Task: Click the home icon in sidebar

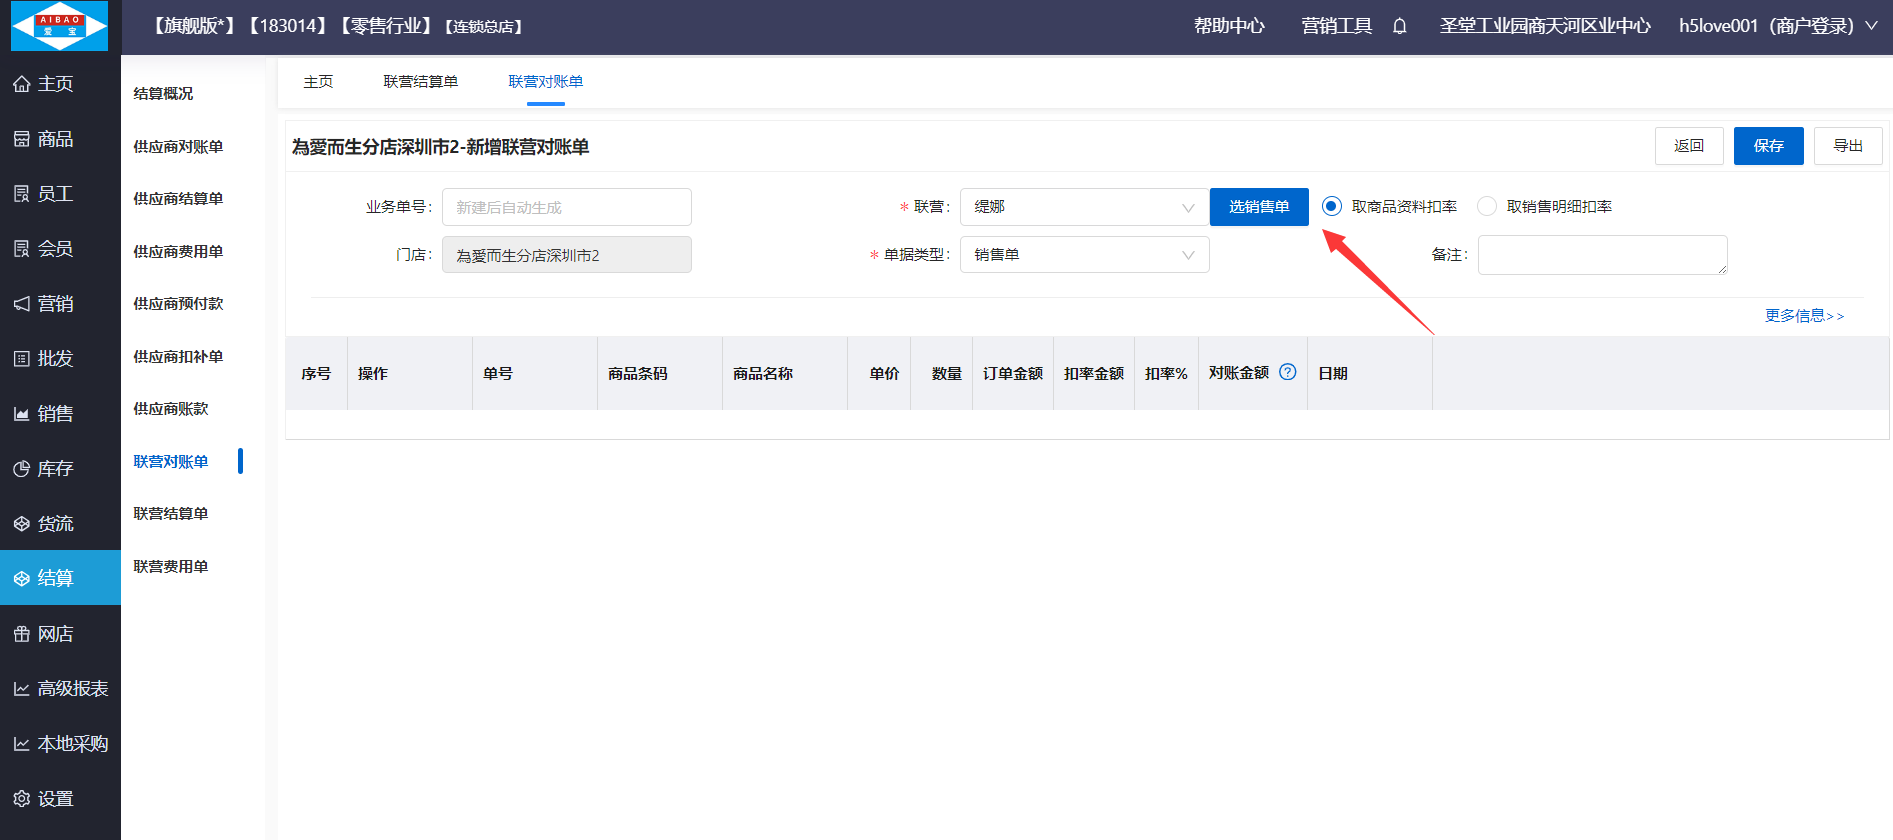Action: pos(22,85)
